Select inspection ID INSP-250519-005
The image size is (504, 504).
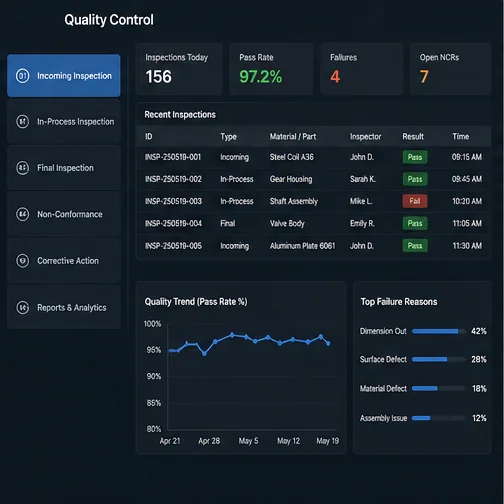click(x=173, y=246)
